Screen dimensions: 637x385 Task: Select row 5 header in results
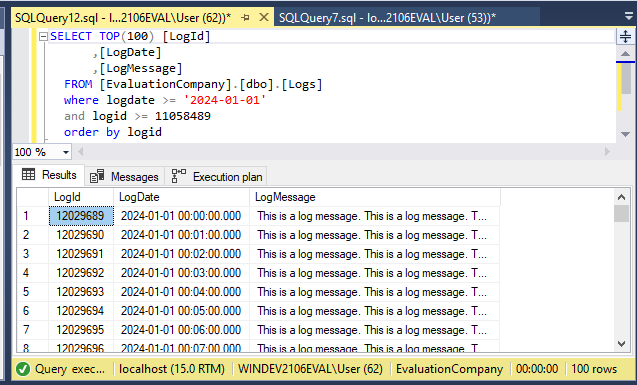tap(33, 292)
